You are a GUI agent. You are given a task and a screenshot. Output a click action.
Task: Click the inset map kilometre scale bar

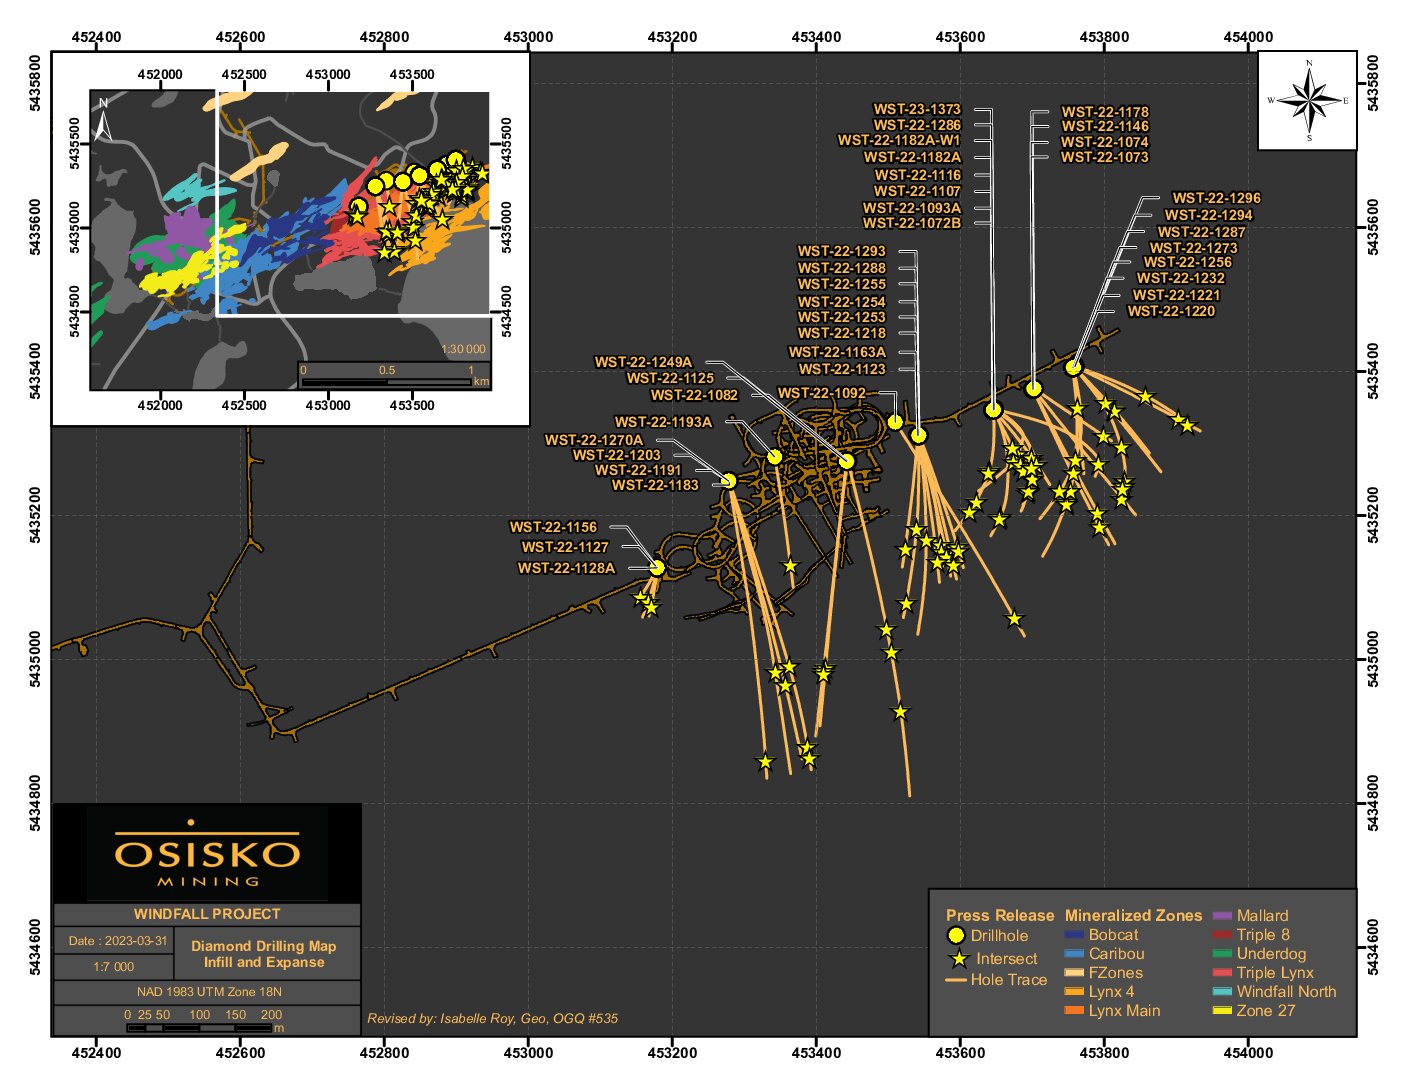coord(387,382)
